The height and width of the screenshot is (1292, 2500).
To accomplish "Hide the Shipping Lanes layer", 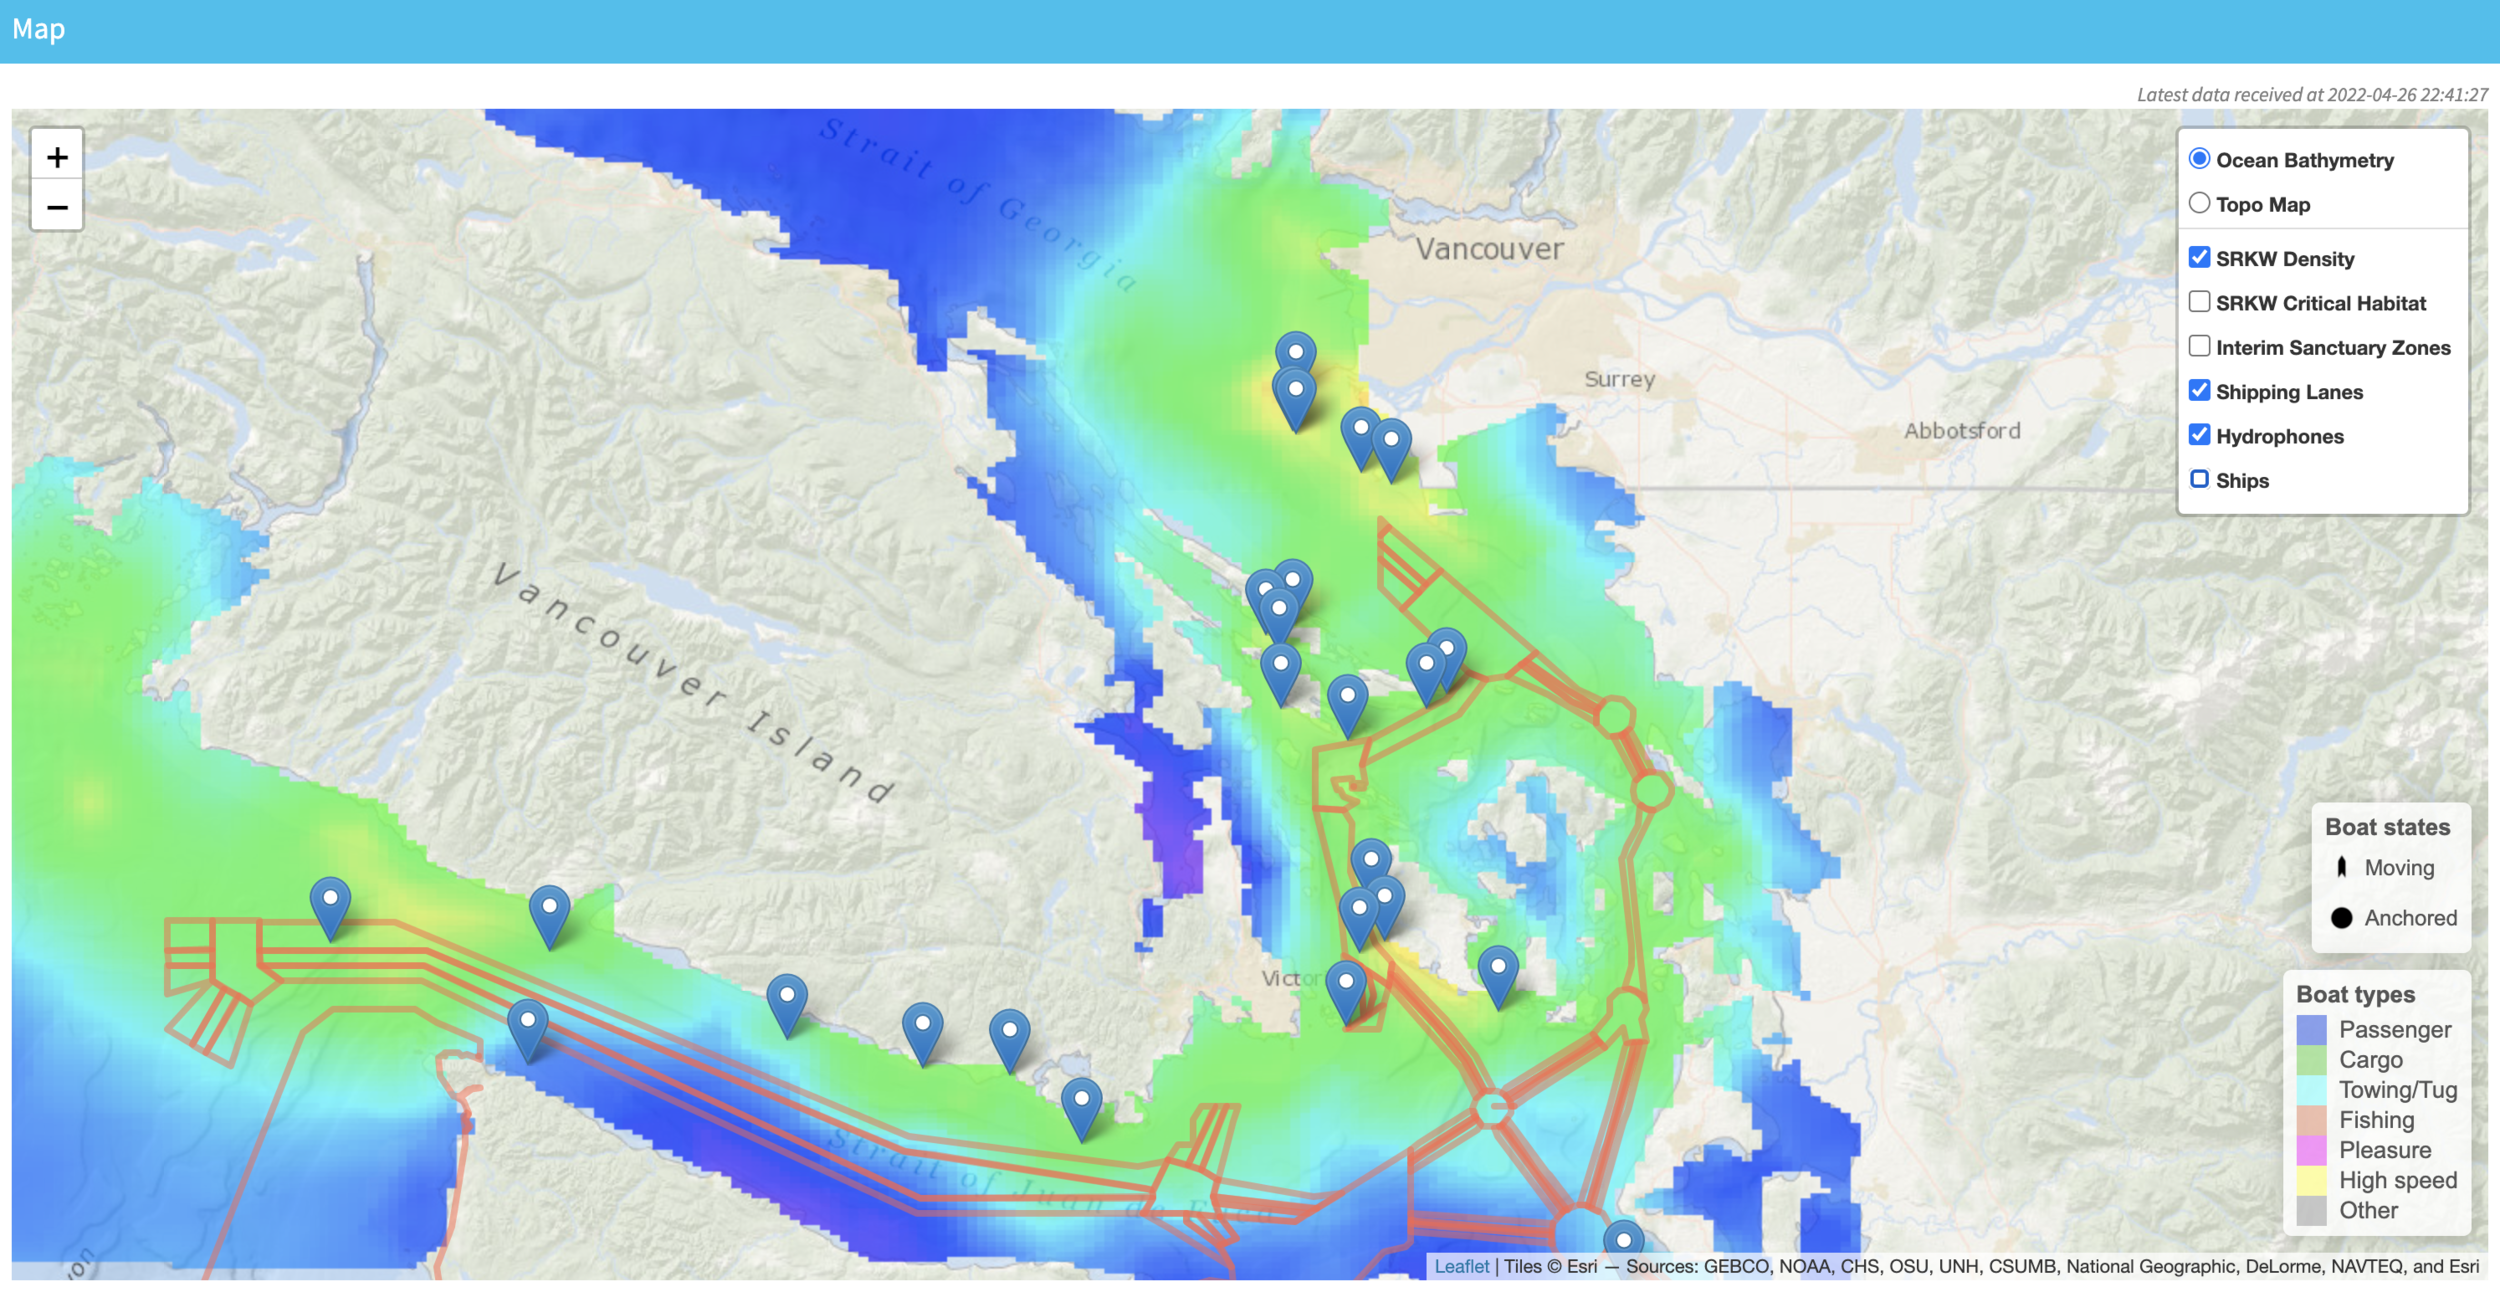I will (2199, 391).
